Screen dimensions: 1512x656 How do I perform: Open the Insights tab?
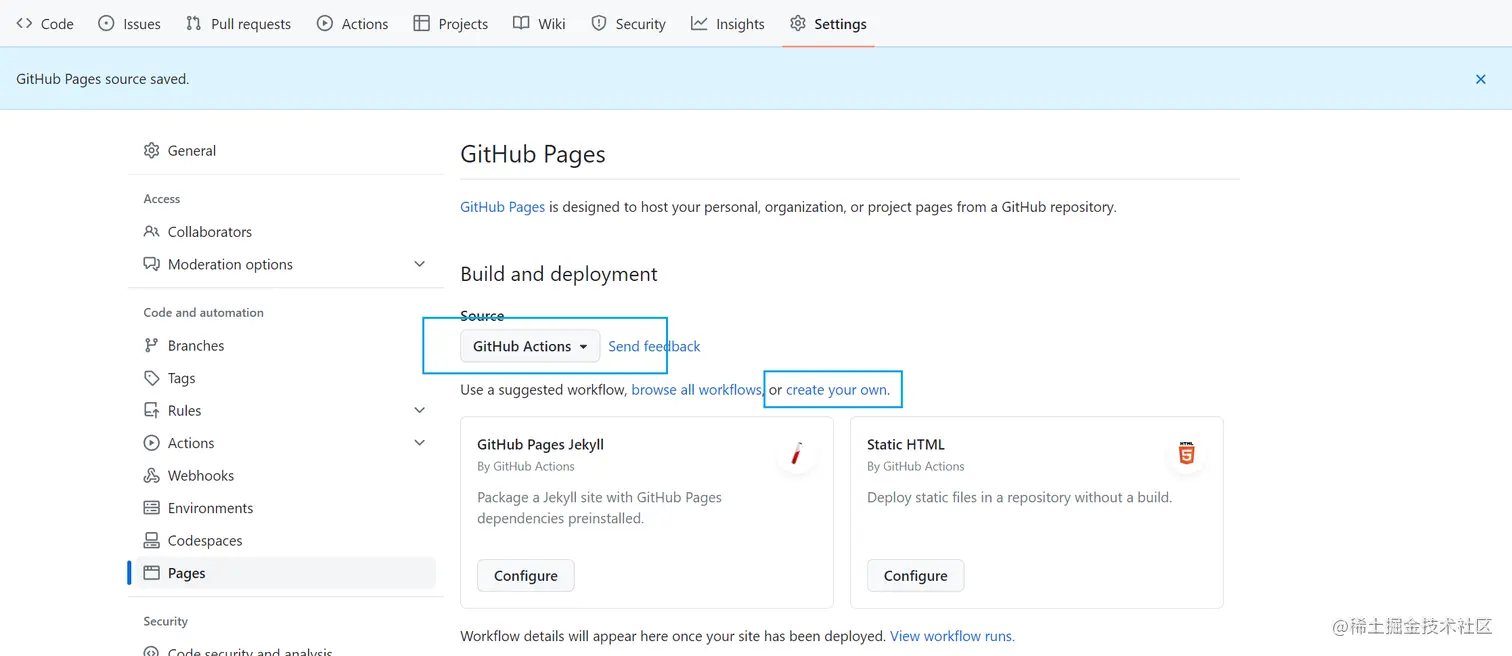(x=728, y=24)
